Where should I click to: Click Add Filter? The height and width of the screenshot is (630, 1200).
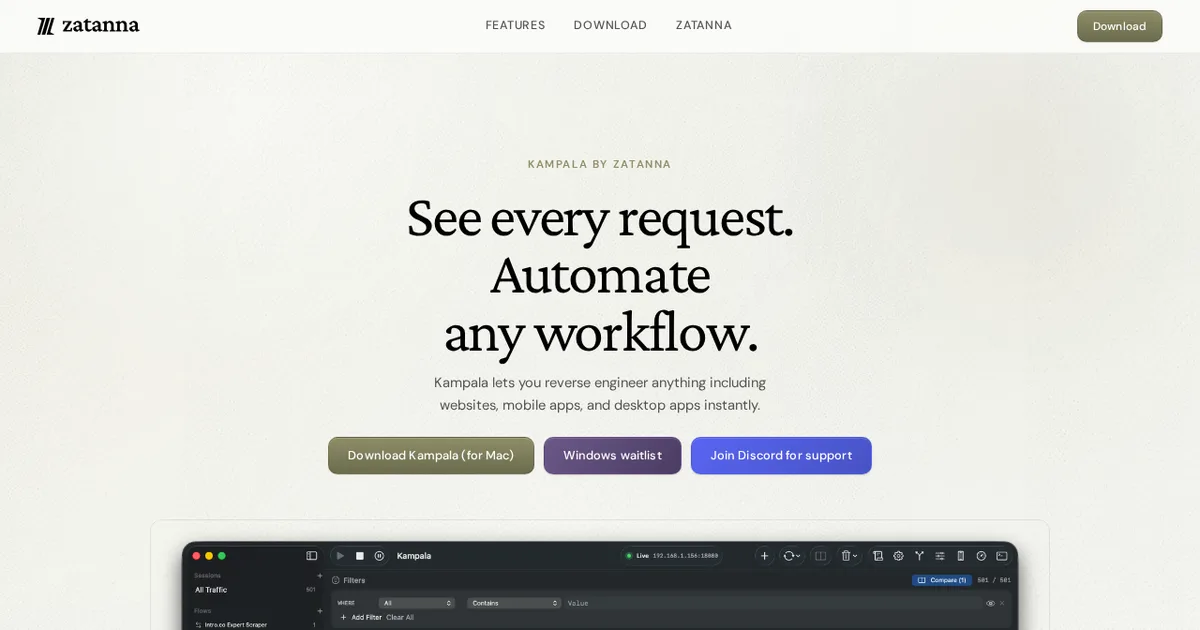click(361, 617)
